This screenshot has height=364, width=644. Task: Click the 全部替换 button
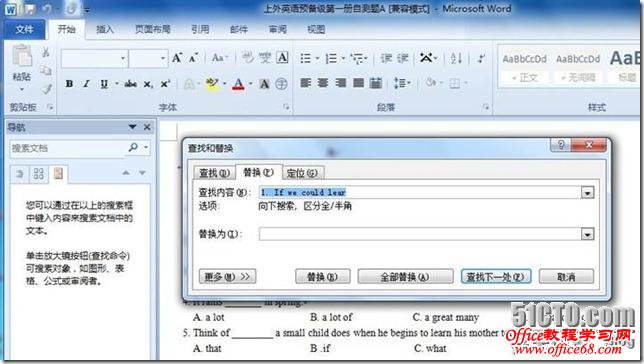tap(405, 276)
